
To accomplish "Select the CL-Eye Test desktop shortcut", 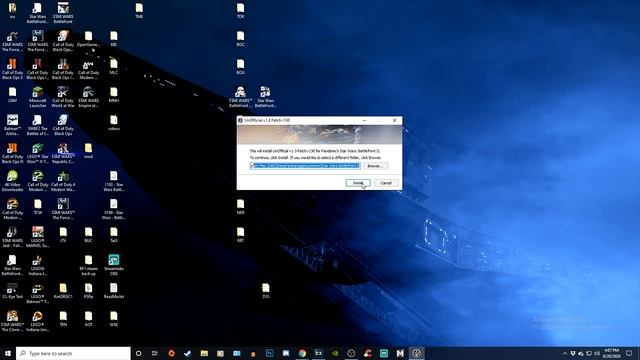I will [12, 291].
